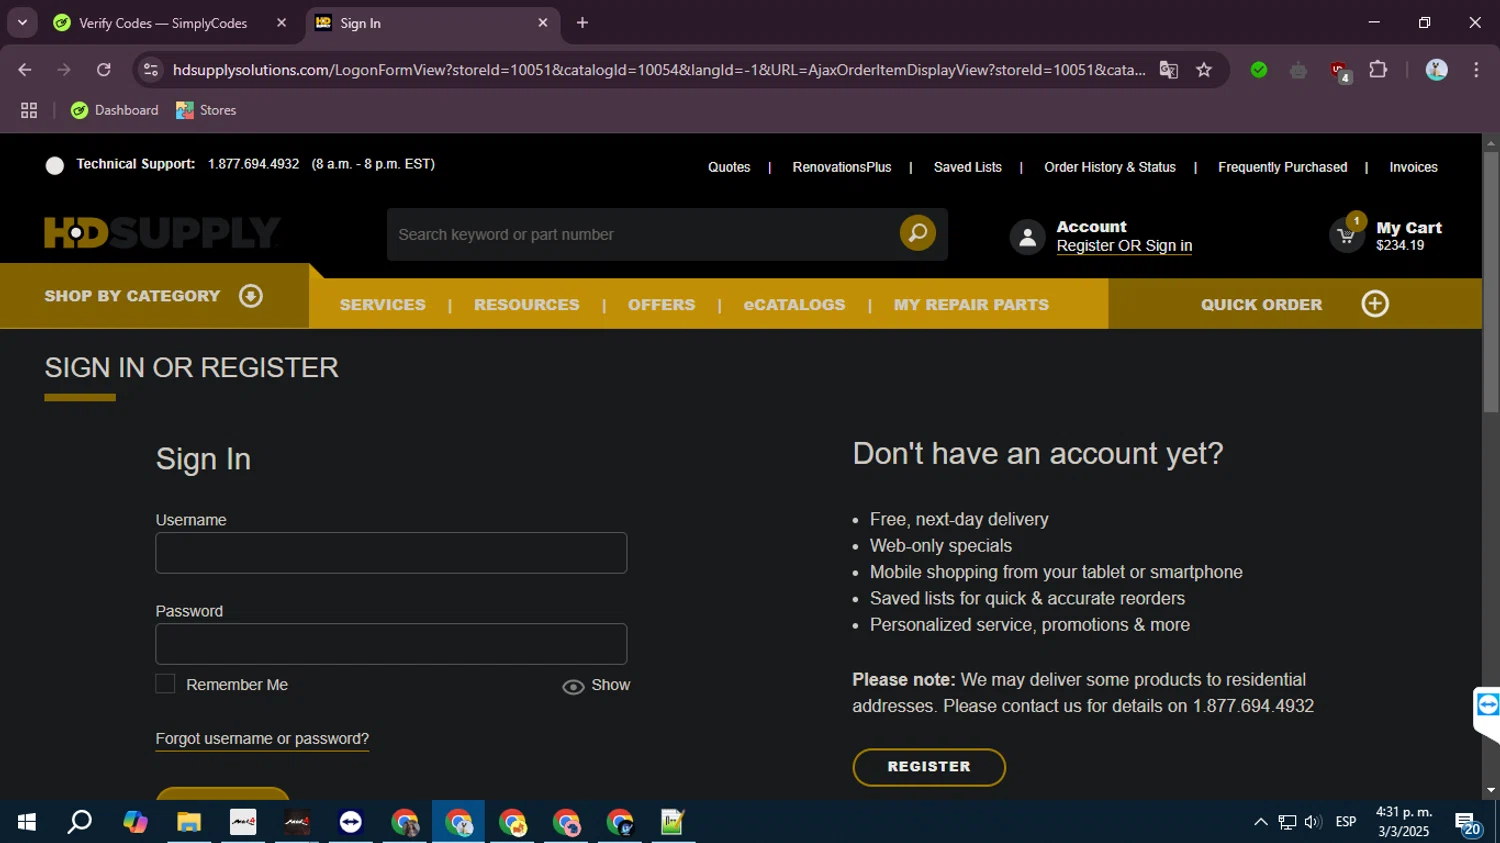The width and height of the screenshot is (1500, 843).
Task: Bookmark this page with the star icon
Action: point(1204,70)
